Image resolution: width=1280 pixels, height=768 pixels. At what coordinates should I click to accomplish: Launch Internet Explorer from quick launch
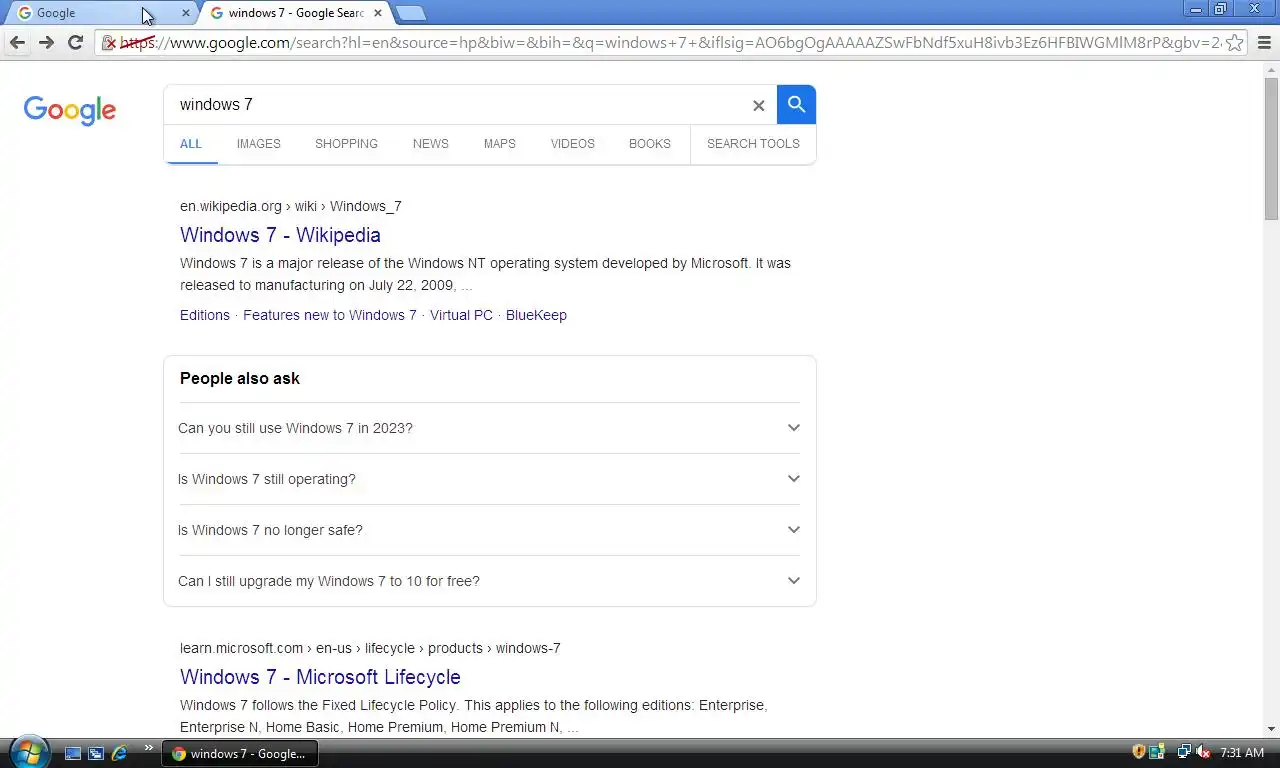tap(119, 753)
